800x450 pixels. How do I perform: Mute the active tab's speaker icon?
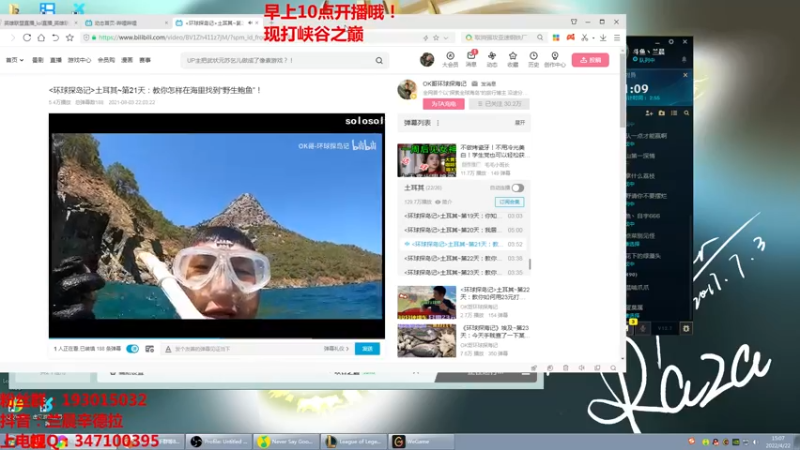tap(250, 23)
